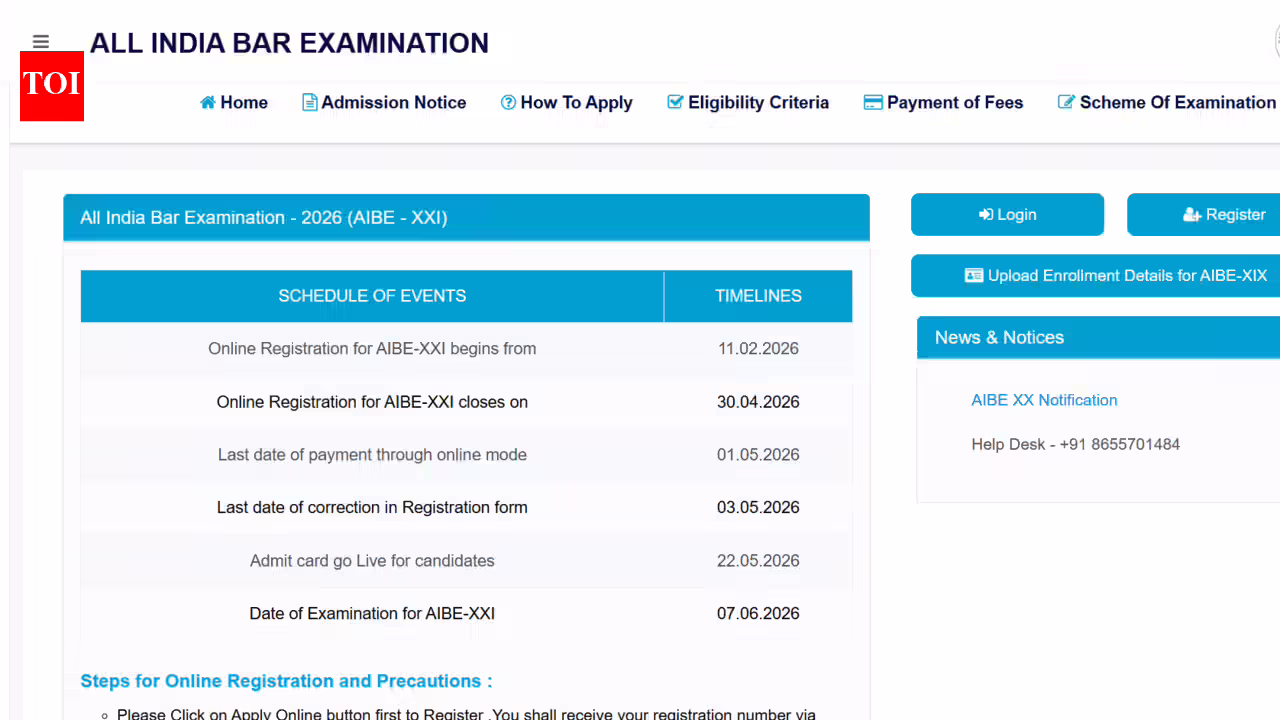
Task: Click the Payment of Fees card icon
Action: (x=873, y=102)
